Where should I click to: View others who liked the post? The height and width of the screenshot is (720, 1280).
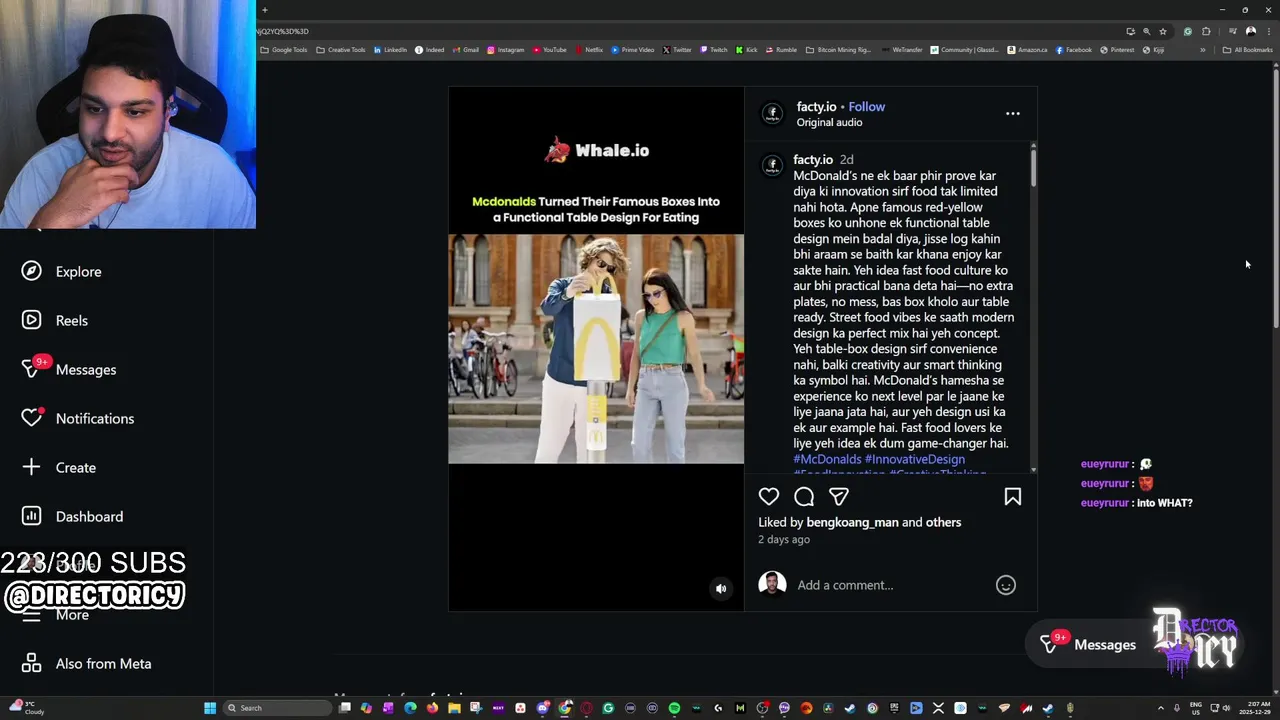pyautogui.click(x=943, y=522)
